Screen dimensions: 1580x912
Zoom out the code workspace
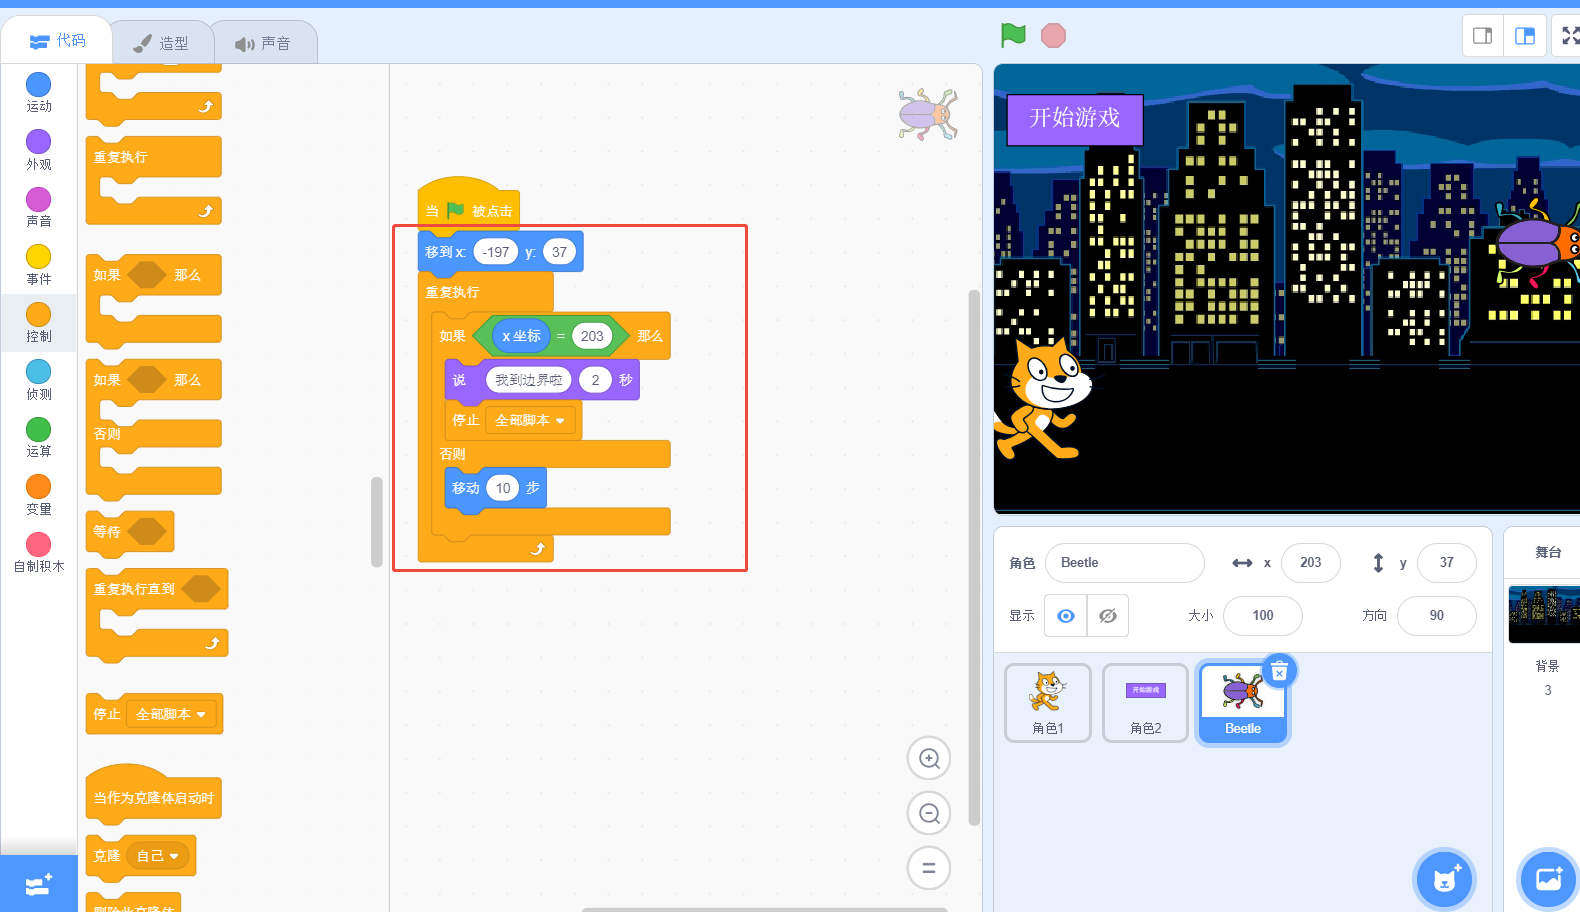[x=929, y=813]
